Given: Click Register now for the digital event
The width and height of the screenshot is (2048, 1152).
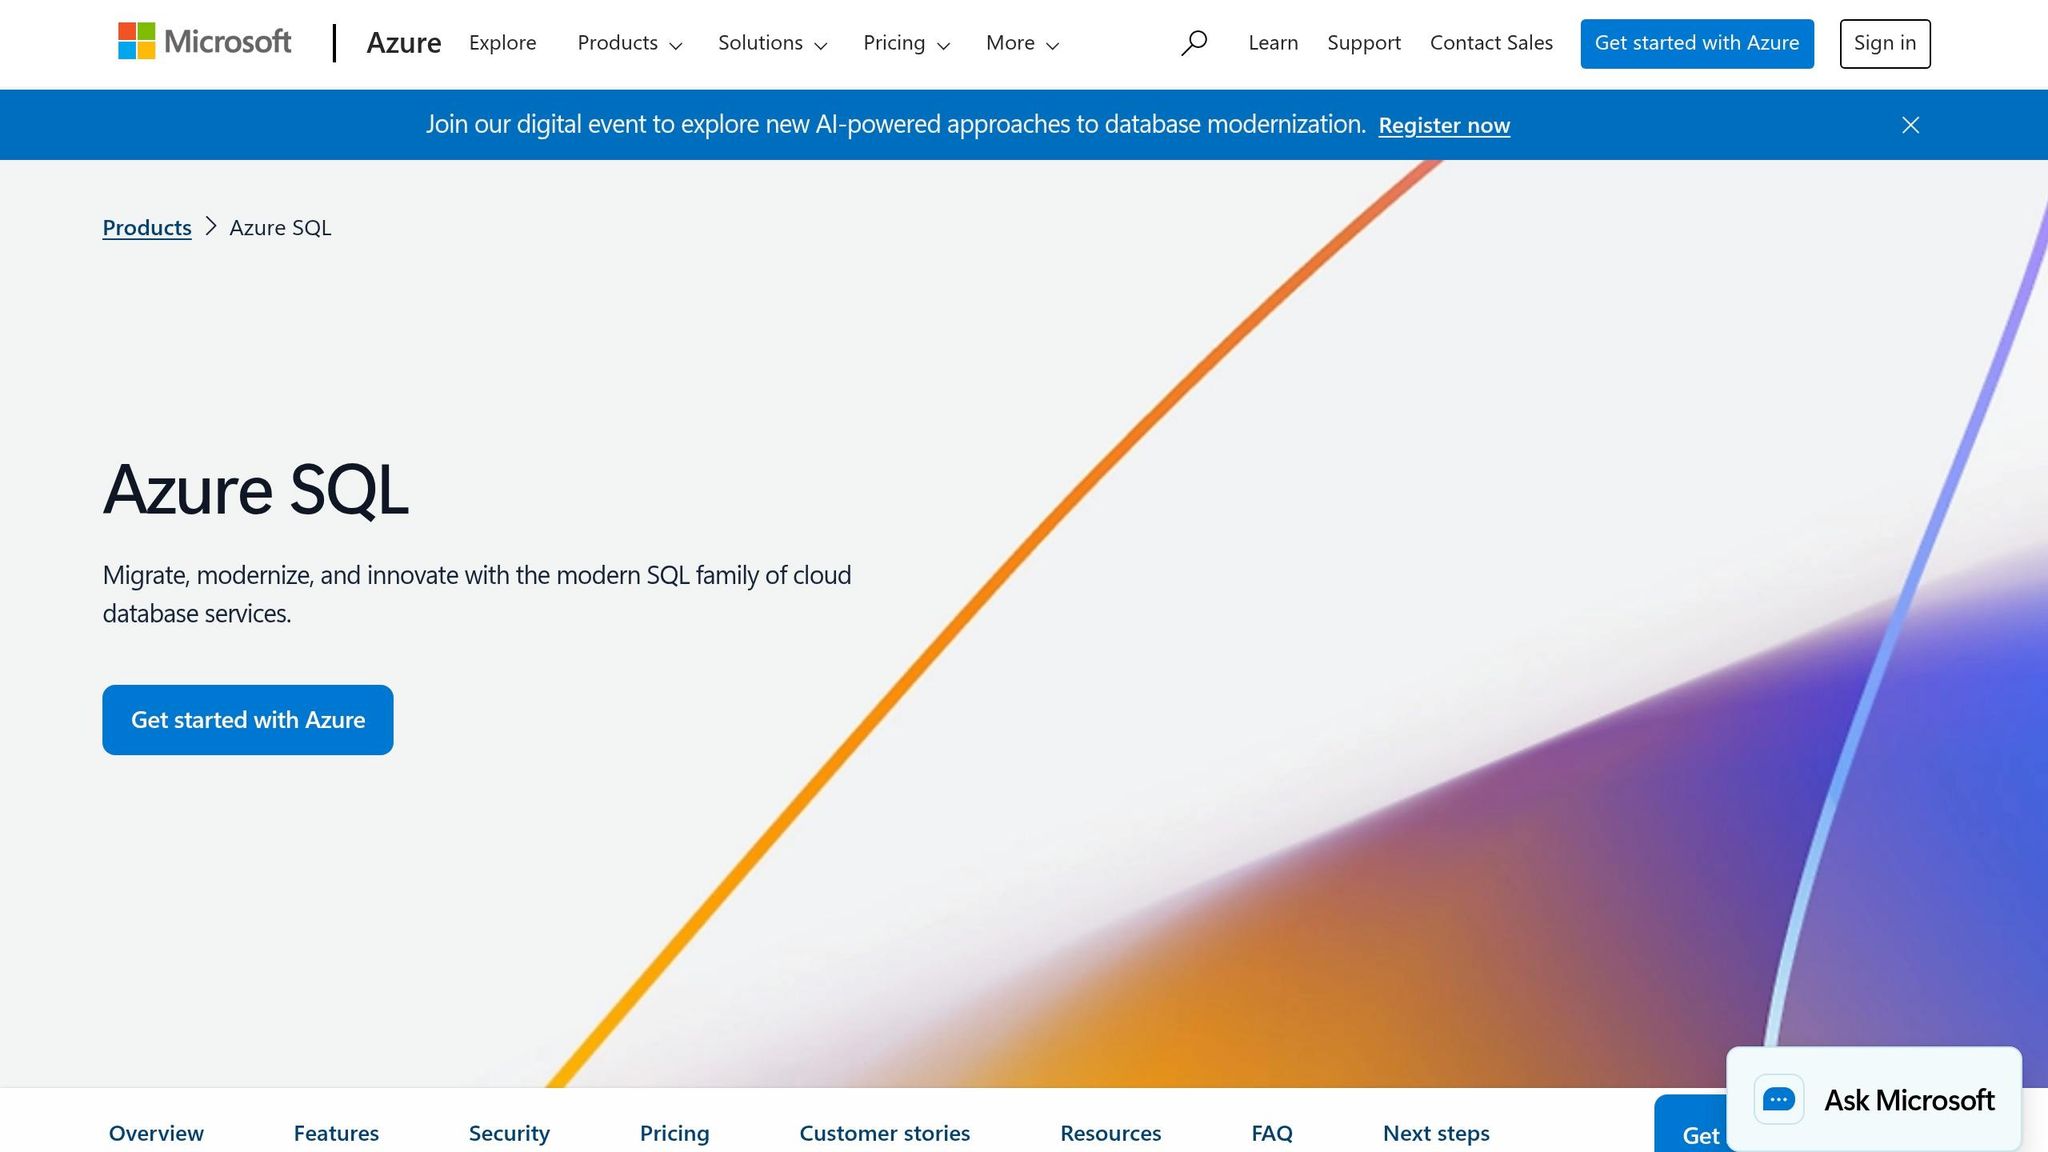Looking at the screenshot, I should click(x=1443, y=125).
